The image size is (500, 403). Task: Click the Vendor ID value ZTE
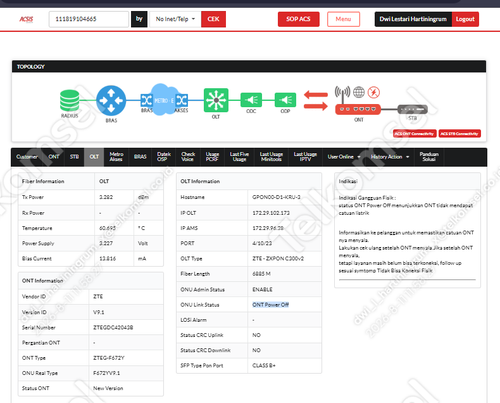tap(98, 297)
